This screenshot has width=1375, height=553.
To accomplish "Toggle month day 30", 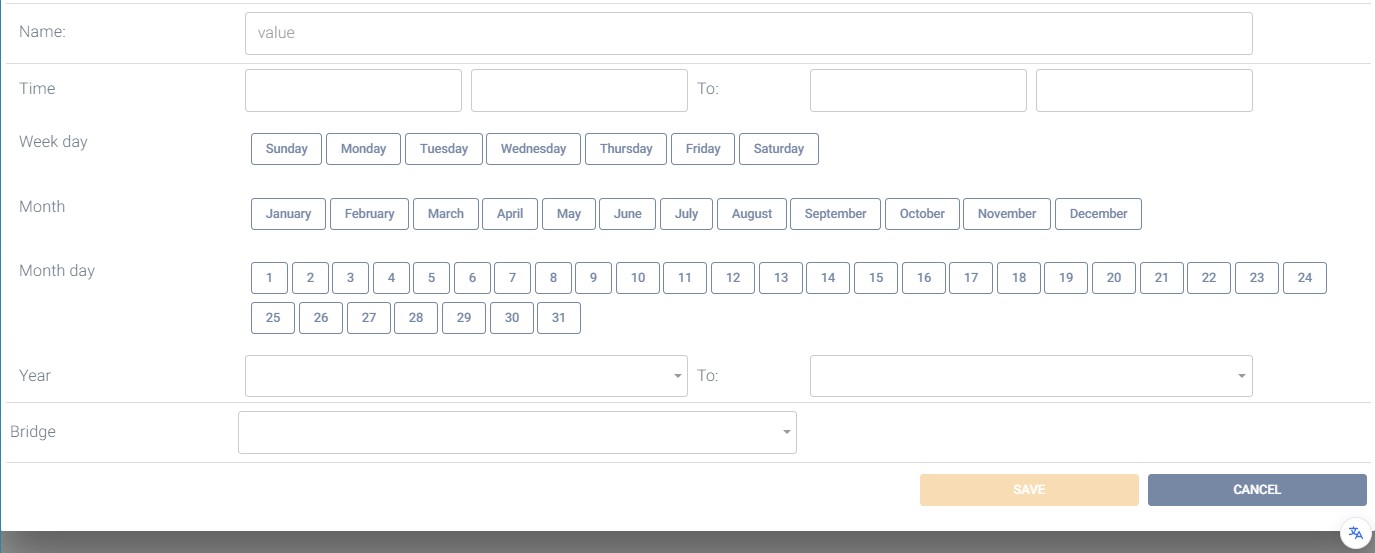I will point(512,318).
